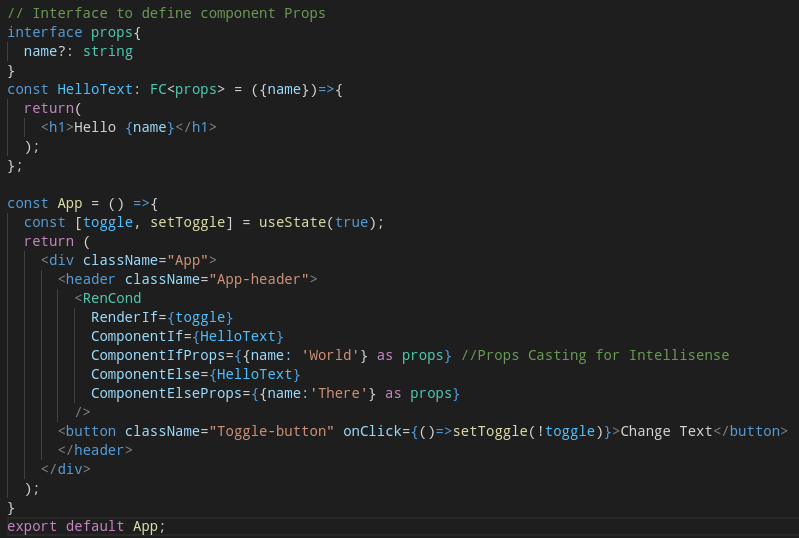Click the string "App" in div className

188,260
